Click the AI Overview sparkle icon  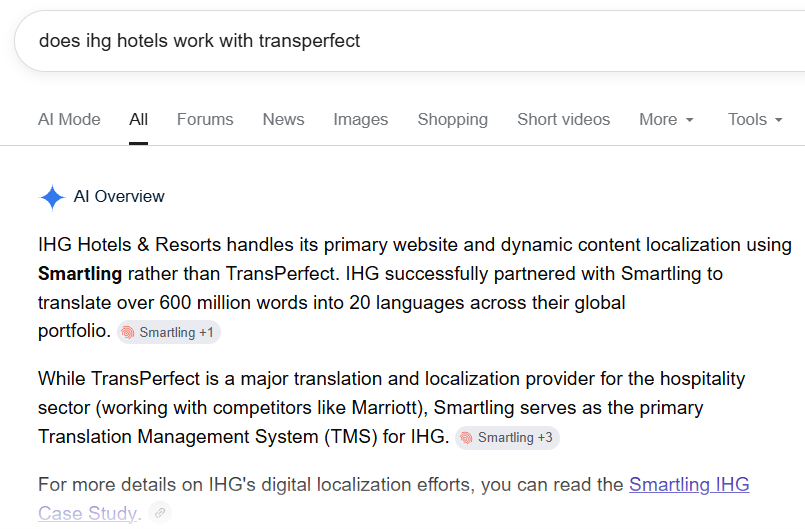[x=52, y=197]
